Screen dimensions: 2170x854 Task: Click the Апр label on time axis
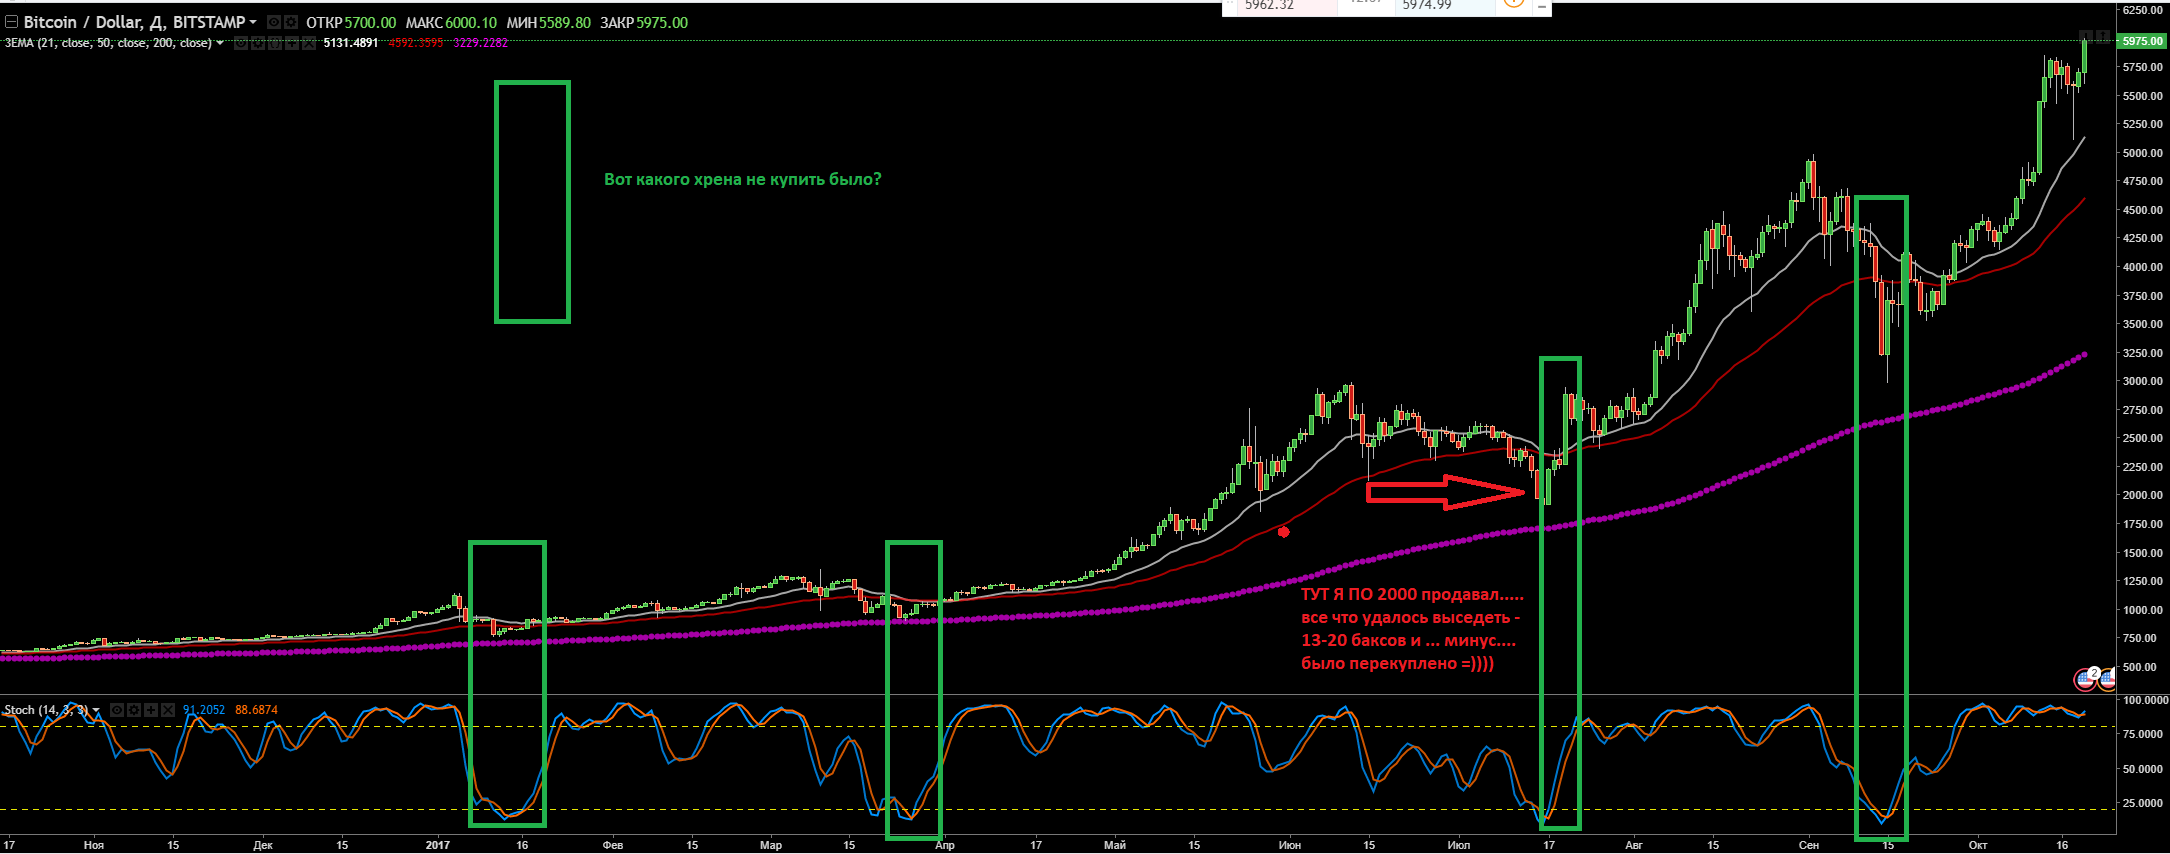[x=945, y=845]
